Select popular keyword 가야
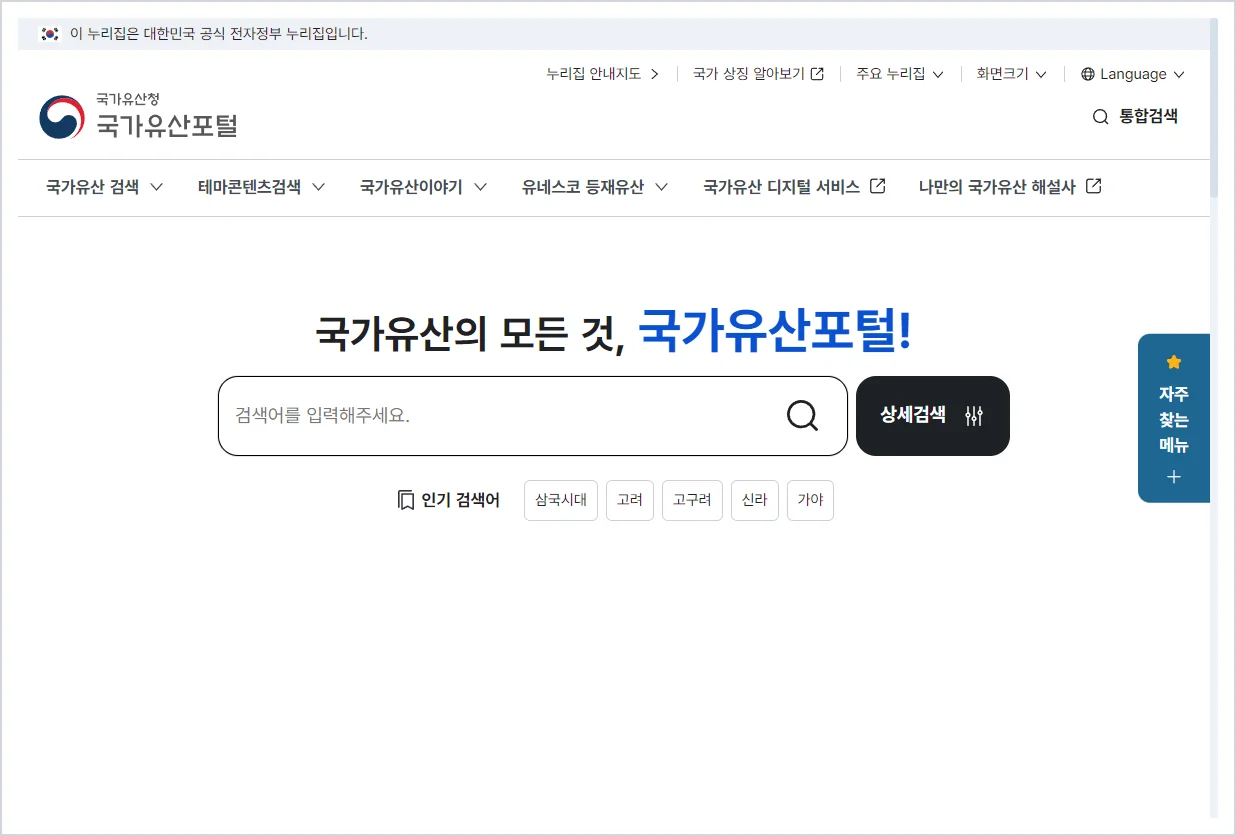1236x836 pixels. [810, 500]
